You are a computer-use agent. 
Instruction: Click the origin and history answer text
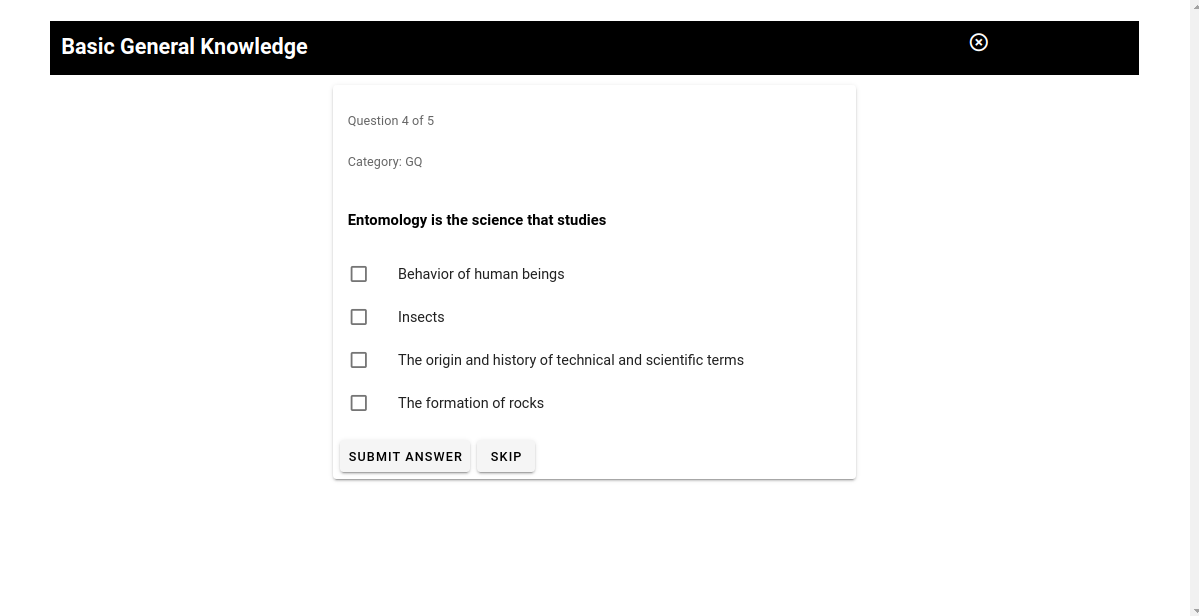click(570, 360)
